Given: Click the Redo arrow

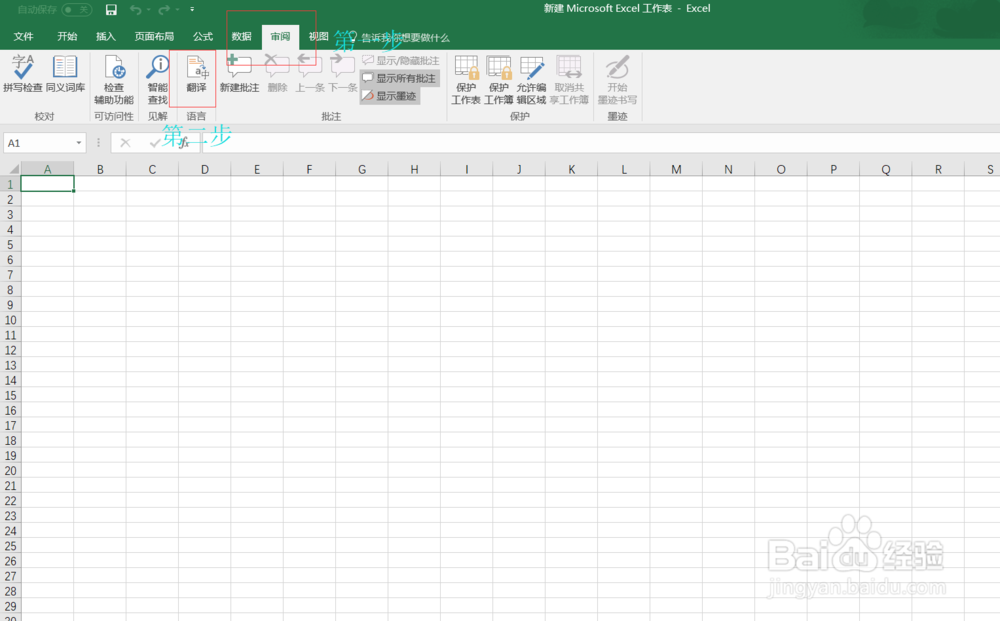Looking at the screenshot, I should 164,10.
